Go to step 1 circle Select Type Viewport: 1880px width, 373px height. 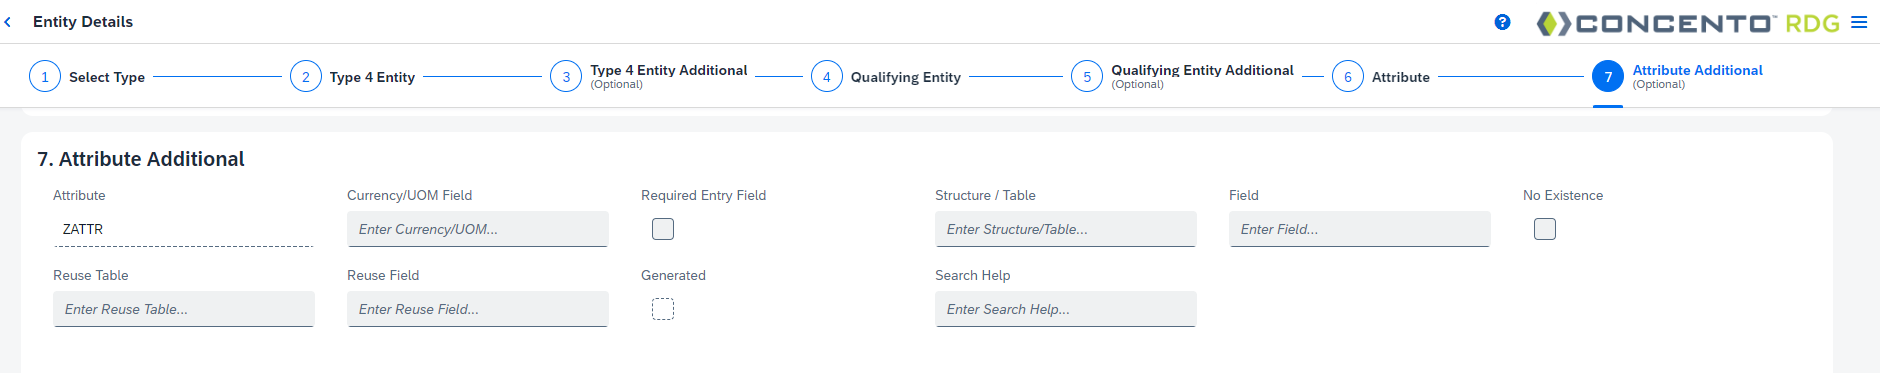coord(45,77)
